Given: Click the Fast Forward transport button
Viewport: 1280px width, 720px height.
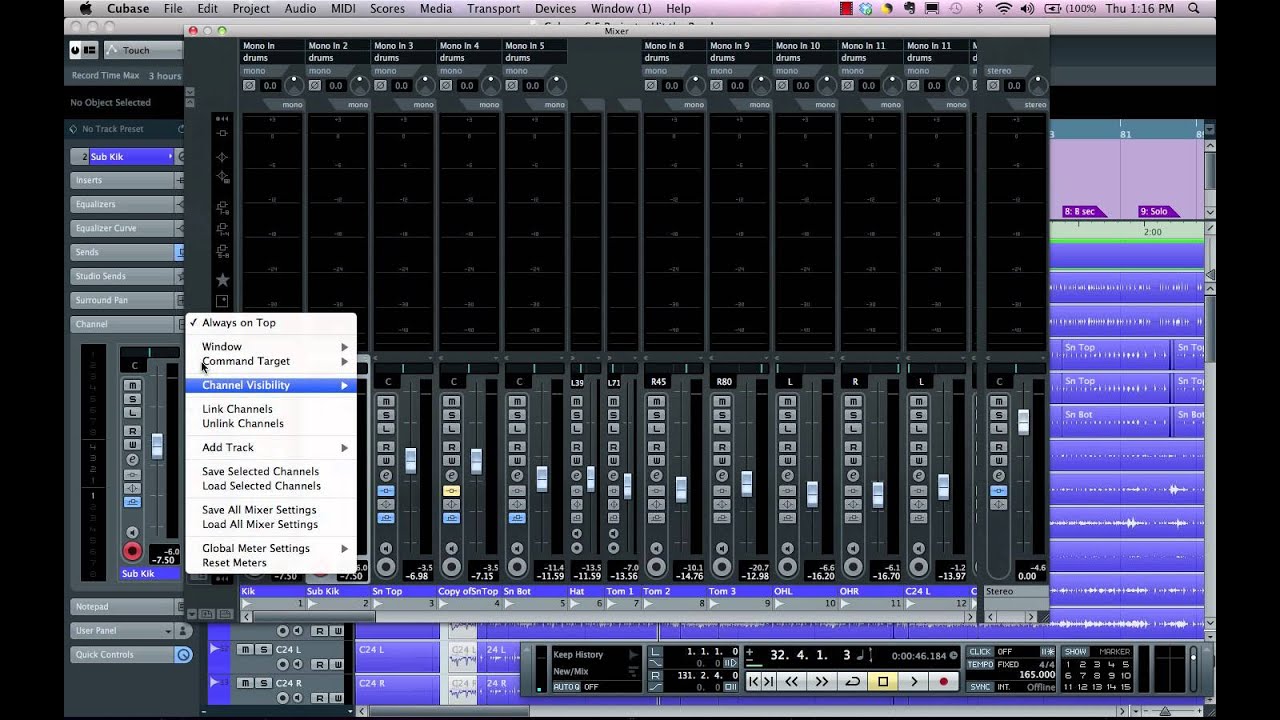Looking at the screenshot, I should pos(822,681).
